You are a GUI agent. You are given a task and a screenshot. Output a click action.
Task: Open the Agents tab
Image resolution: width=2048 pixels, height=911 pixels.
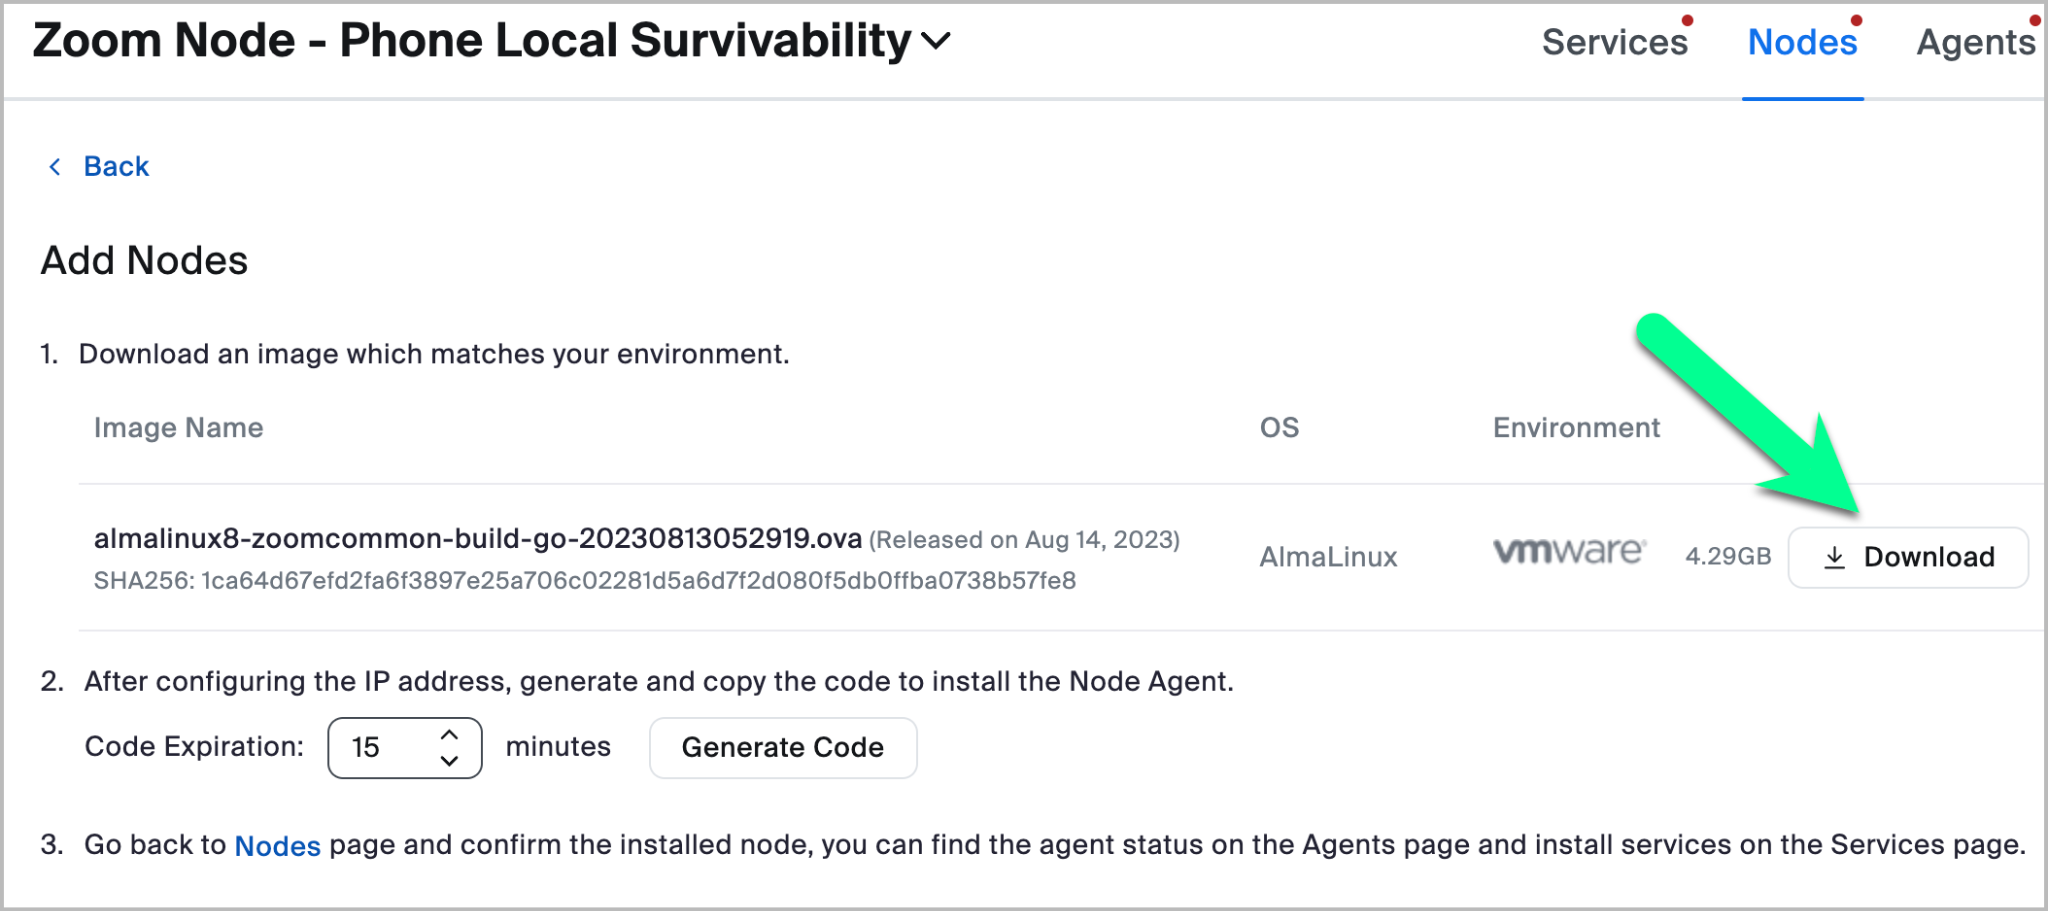1975,43
